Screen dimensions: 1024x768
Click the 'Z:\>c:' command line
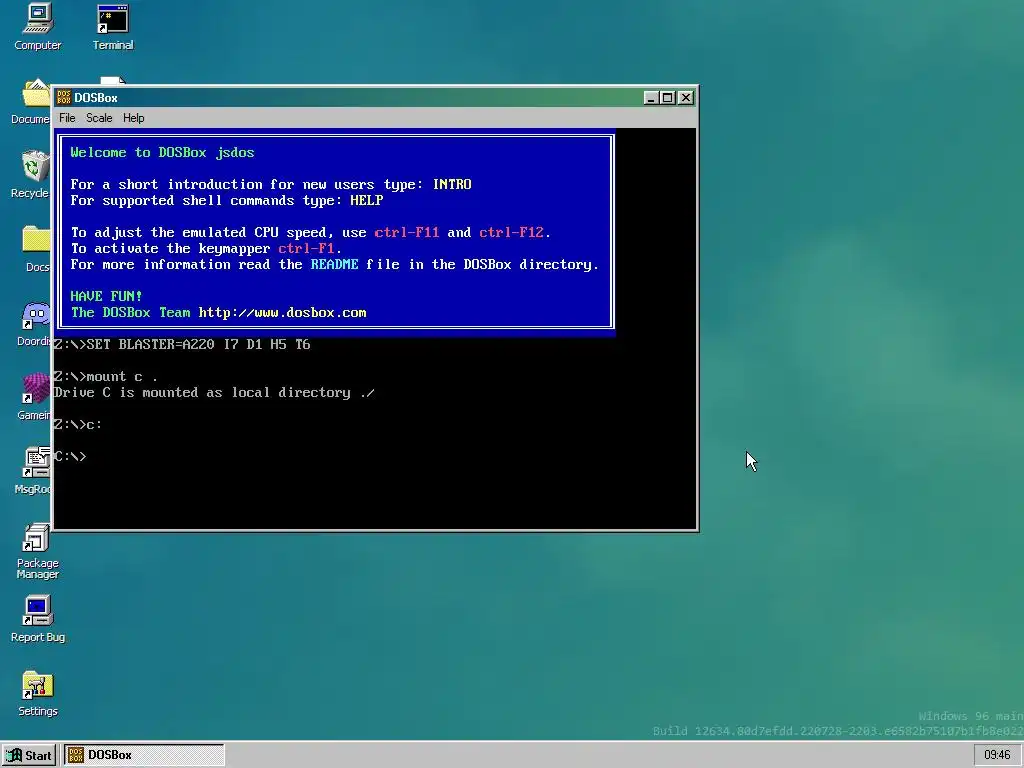coord(78,424)
